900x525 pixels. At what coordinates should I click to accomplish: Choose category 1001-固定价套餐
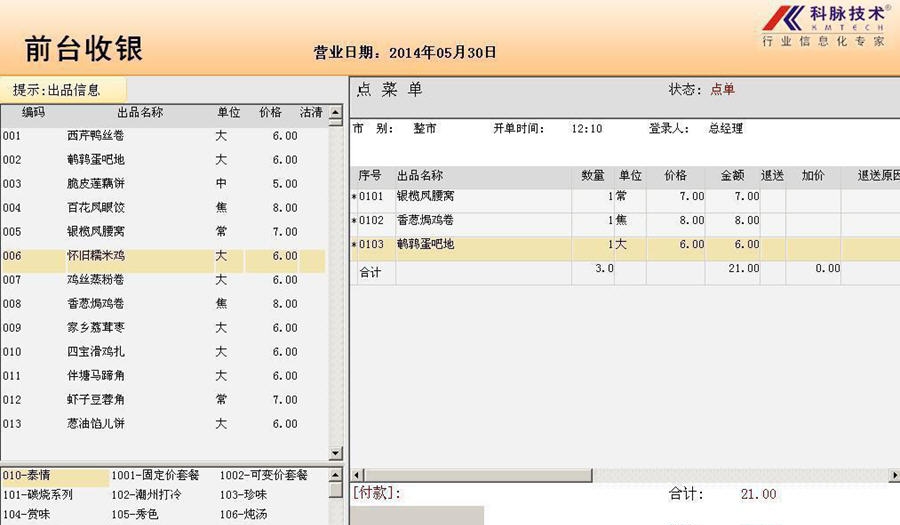pyautogui.click(x=155, y=476)
